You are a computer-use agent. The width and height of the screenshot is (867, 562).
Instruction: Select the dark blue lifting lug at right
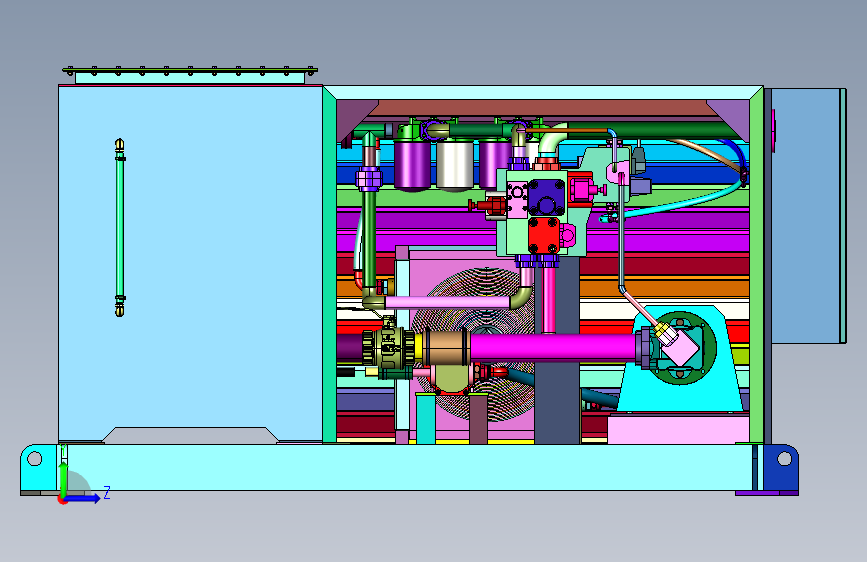tap(781, 467)
